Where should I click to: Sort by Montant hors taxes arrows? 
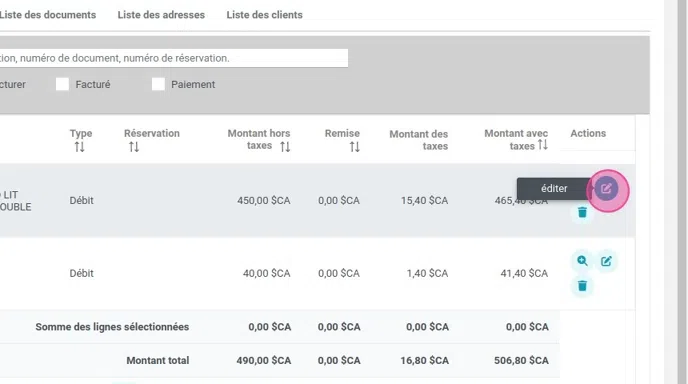[285, 147]
